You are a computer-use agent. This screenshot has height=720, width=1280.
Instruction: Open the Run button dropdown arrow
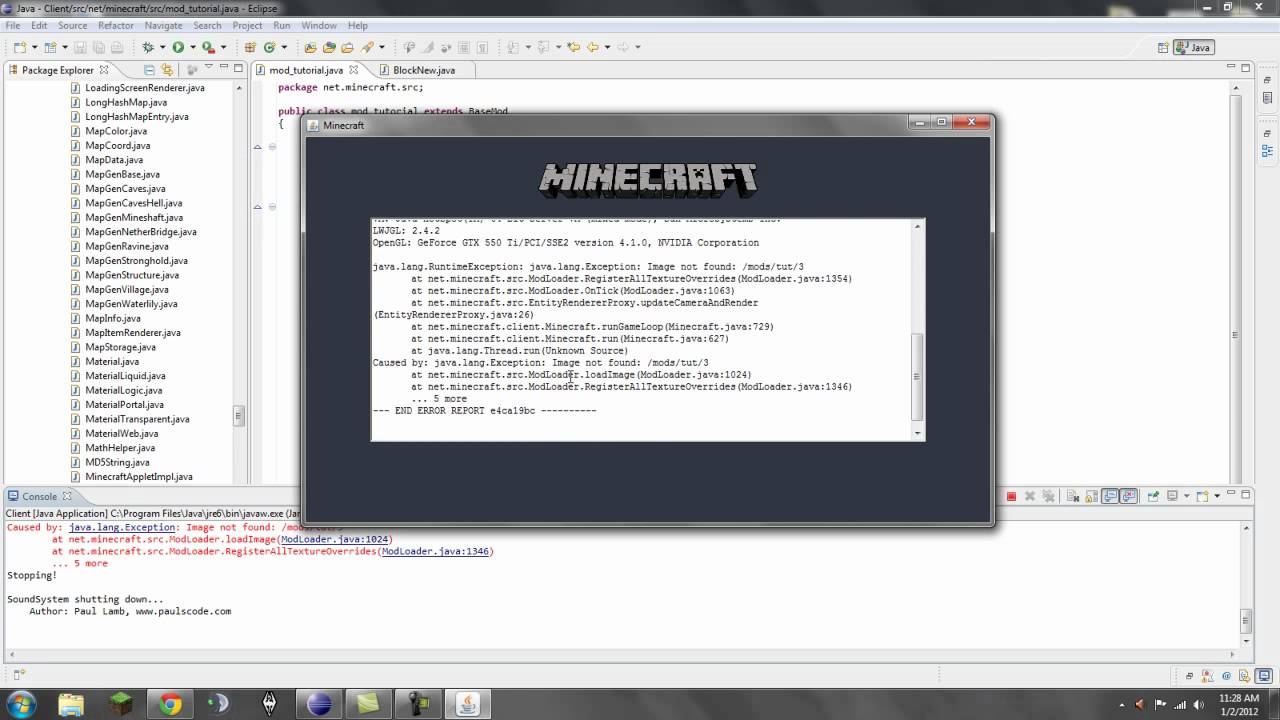(x=192, y=47)
